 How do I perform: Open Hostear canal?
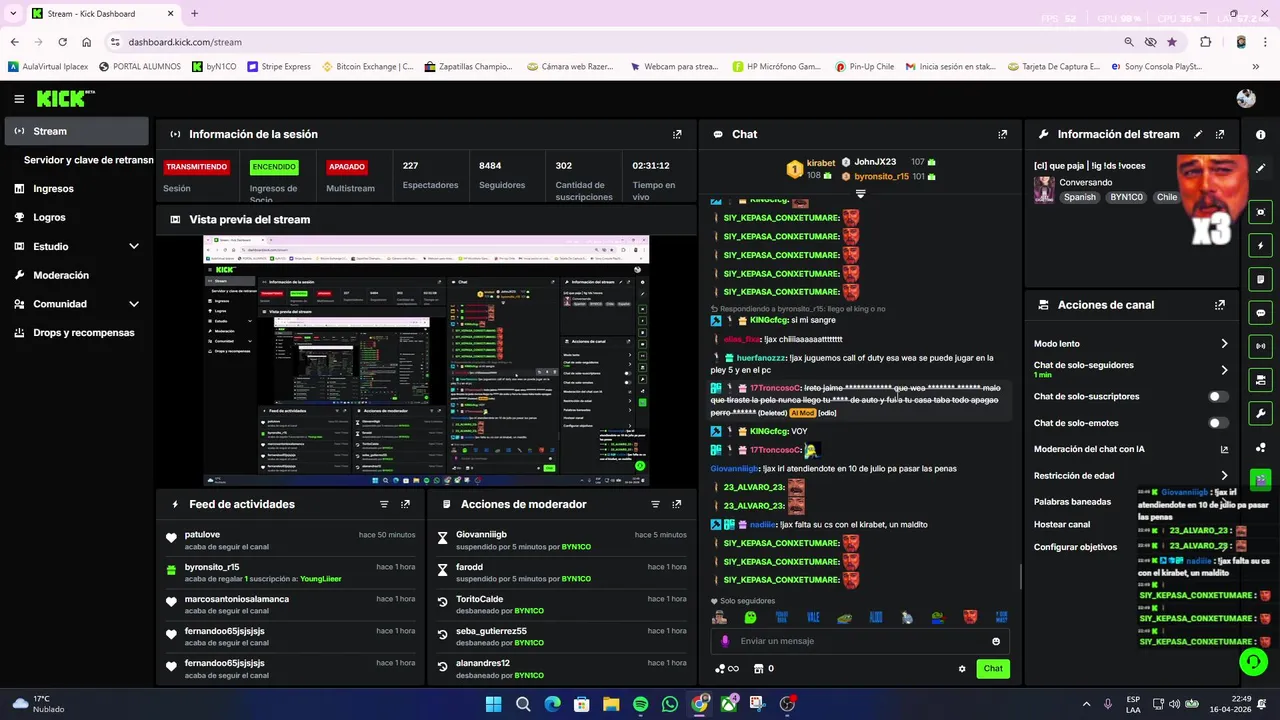1062,524
